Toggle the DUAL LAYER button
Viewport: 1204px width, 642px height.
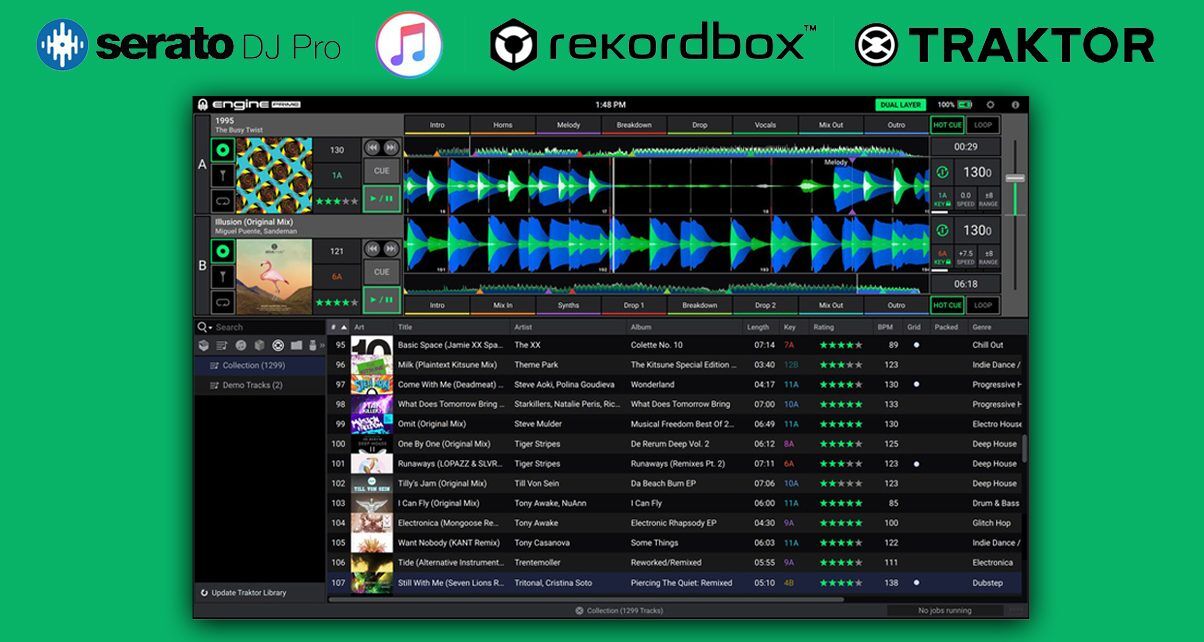pyautogui.click(x=901, y=104)
